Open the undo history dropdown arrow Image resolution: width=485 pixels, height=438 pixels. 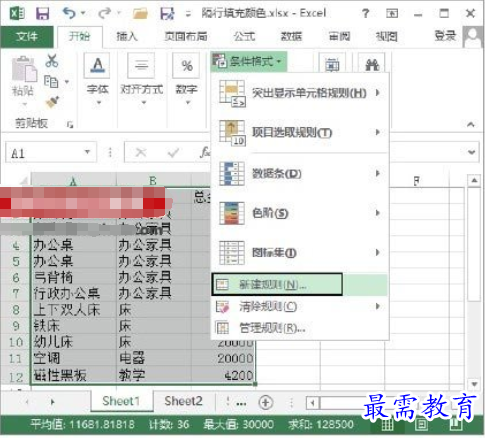tap(83, 13)
